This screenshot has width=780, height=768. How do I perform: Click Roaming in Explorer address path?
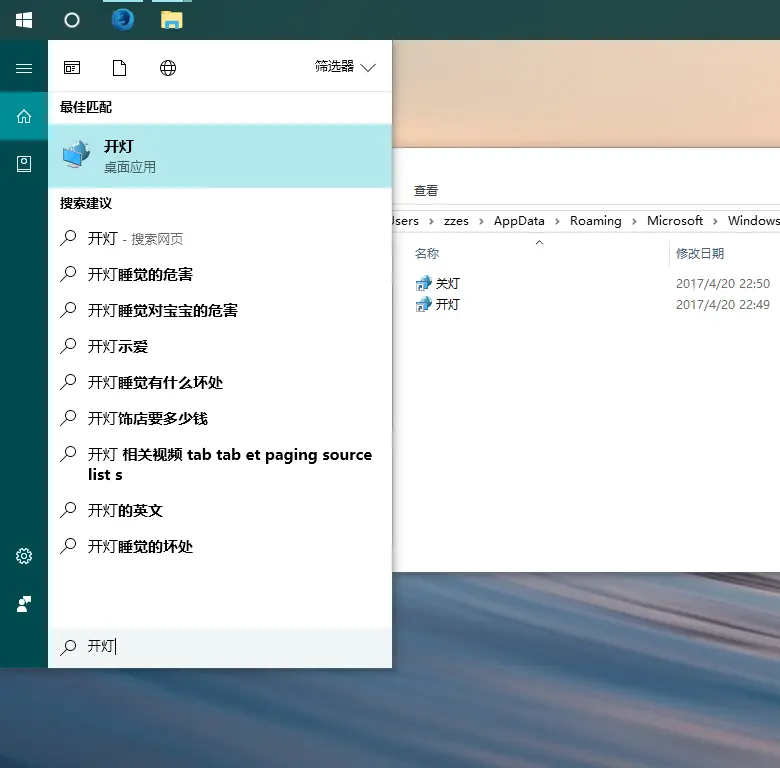click(595, 221)
